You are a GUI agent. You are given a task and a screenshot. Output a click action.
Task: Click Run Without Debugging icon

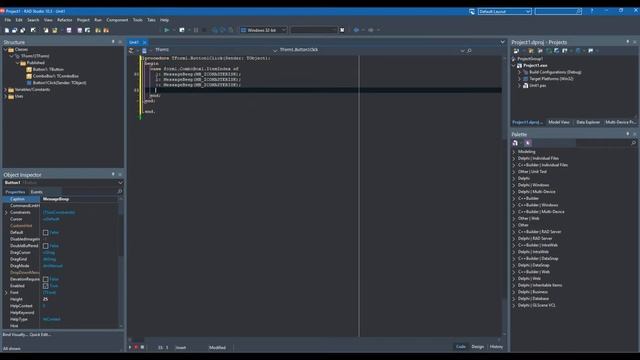182,30
